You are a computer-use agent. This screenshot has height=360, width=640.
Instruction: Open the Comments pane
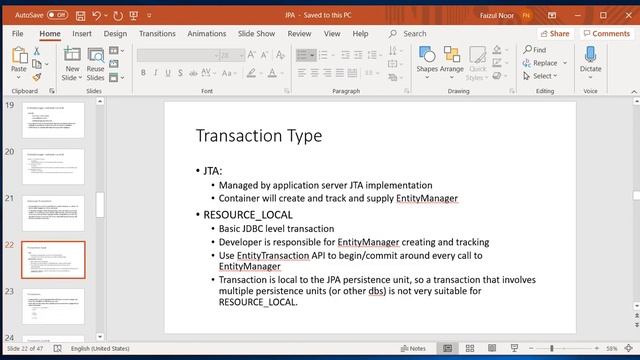coord(607,33)
